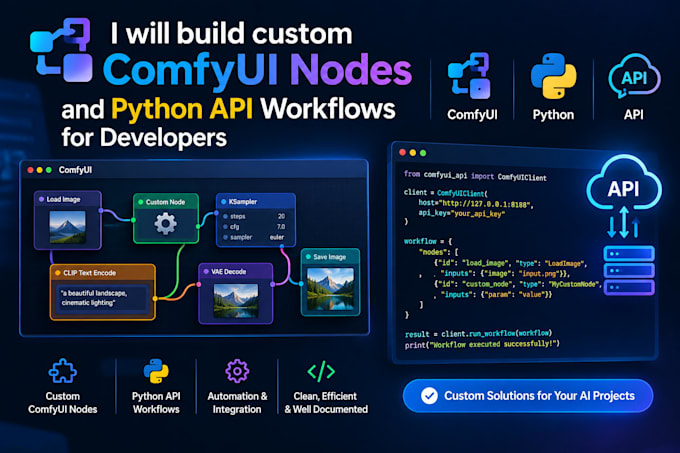Screen dimensions: 680x453
Task: Click the orange dot on CLIP Text Encode node
Action: (57, 273)
